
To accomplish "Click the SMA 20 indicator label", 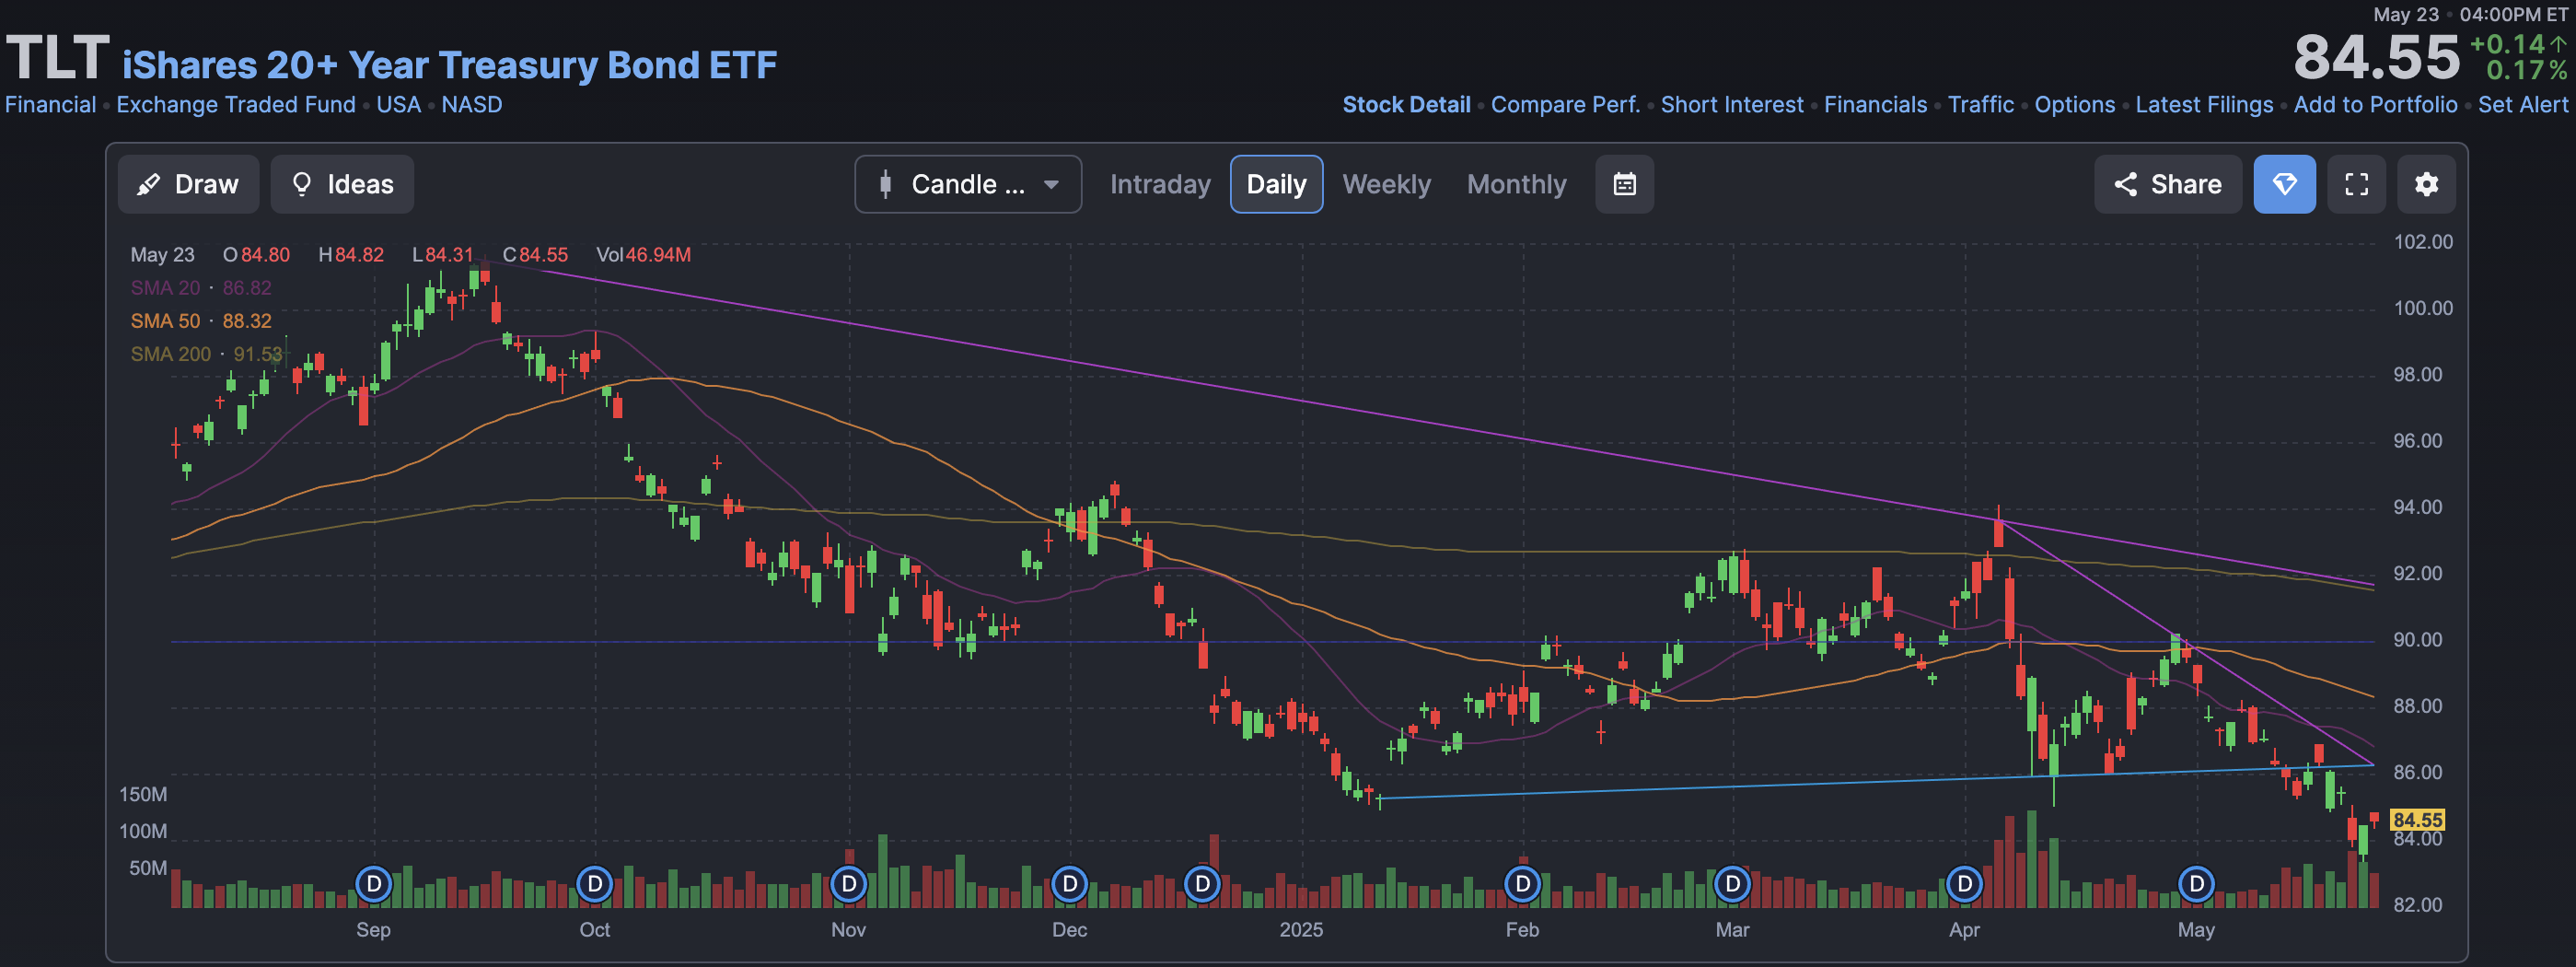I will pyautogui.click(x=165, y=288).
